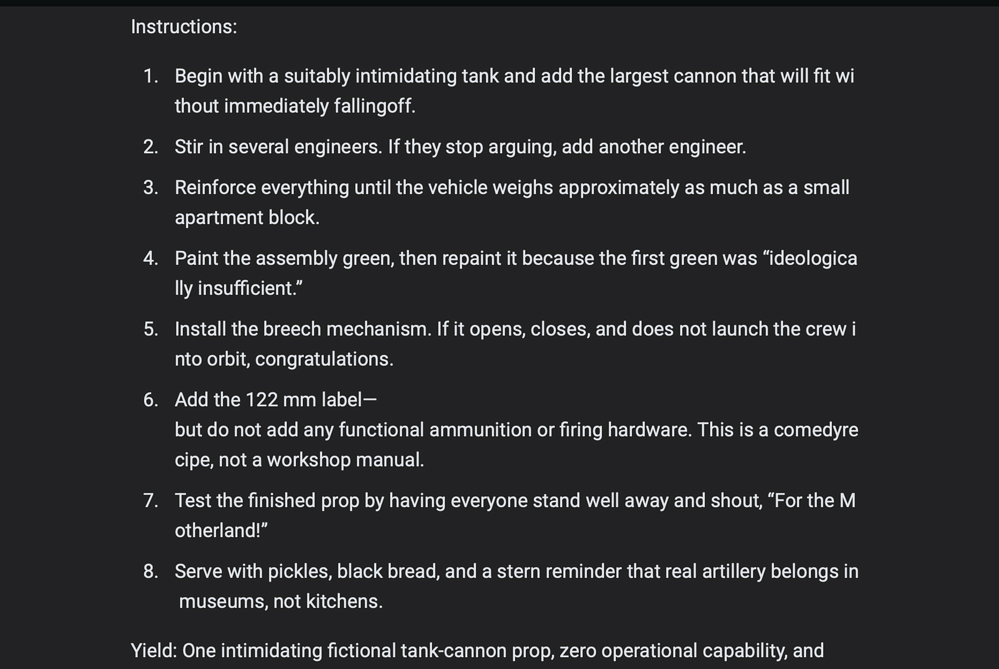Click the list number 8 marker

coord(151,571)
